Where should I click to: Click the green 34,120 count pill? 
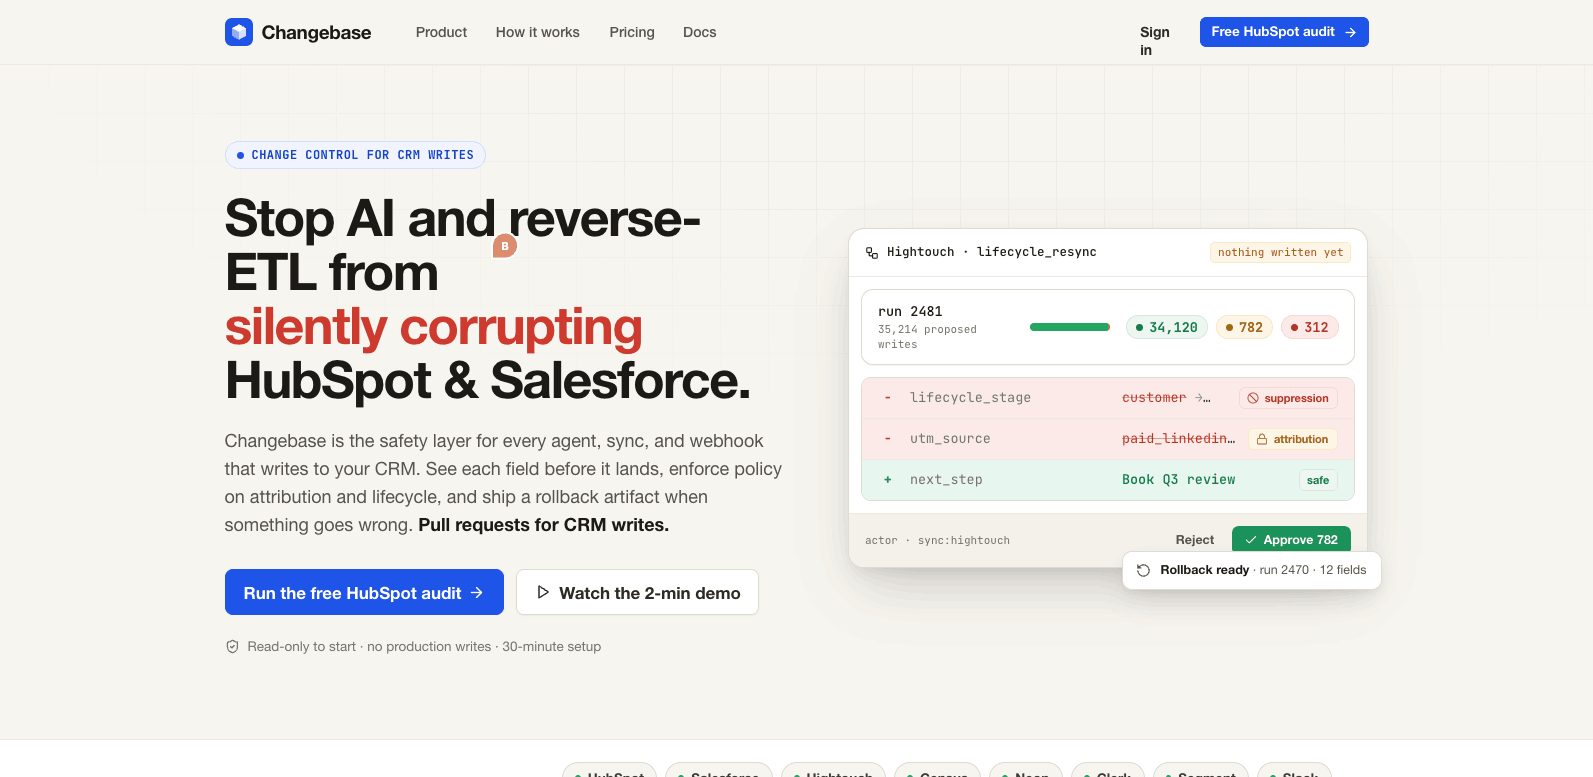(x=1167, y=327)
